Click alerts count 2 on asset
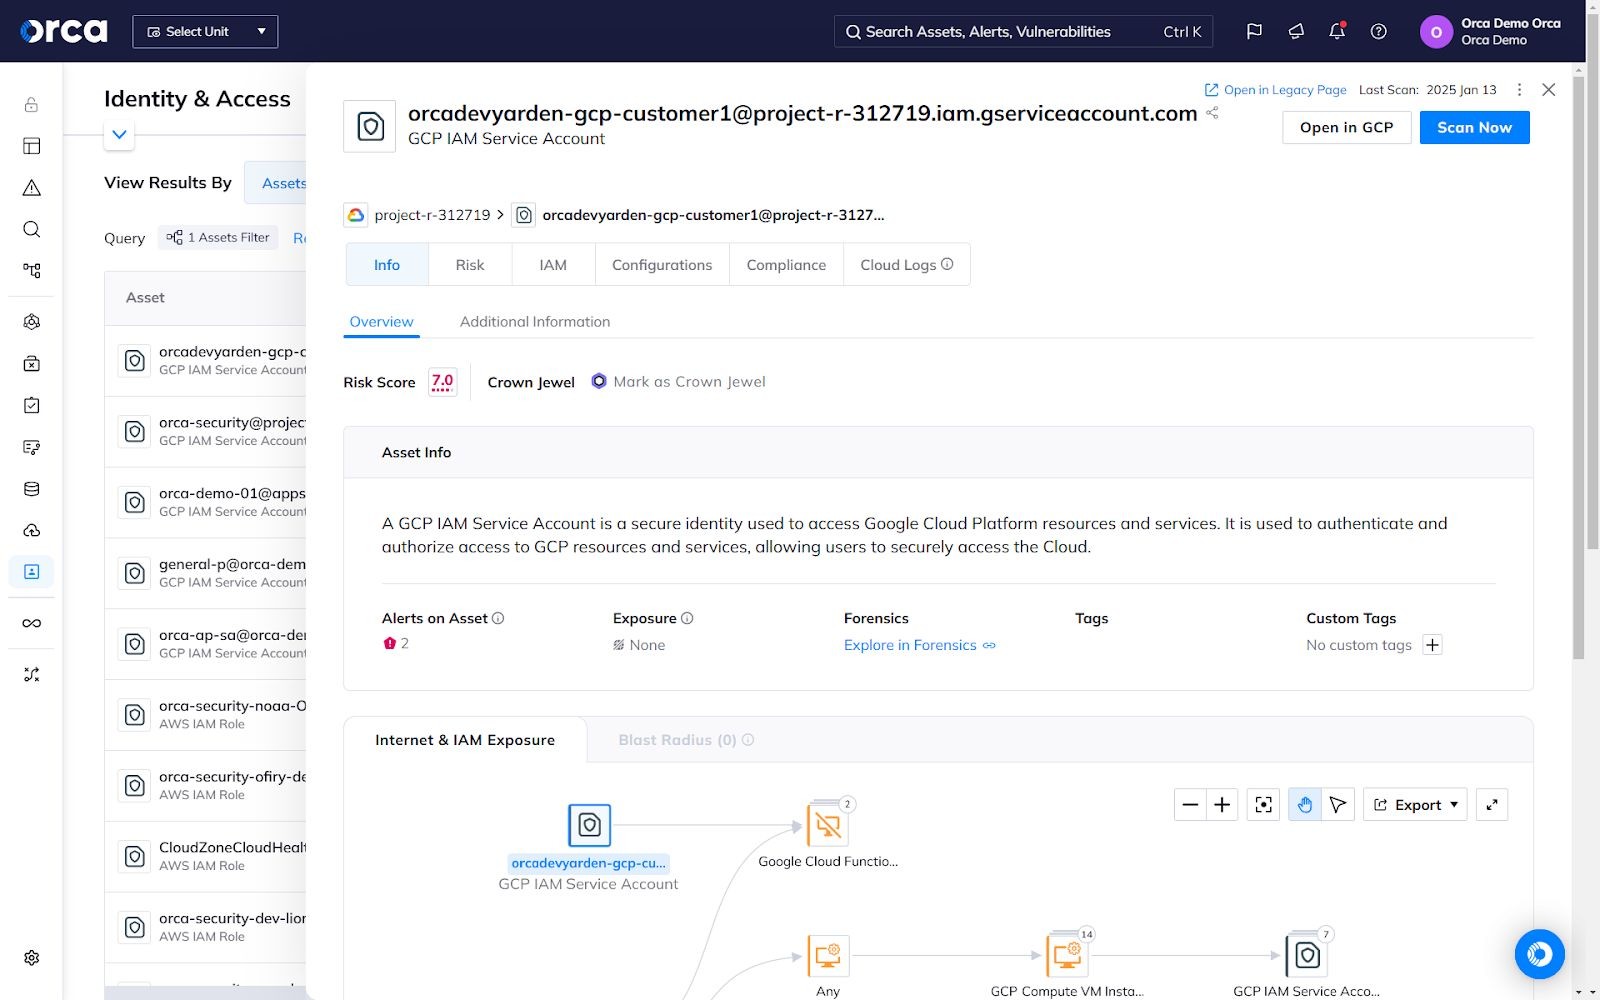This screenshot has width=1600, height=1000. 397,644
